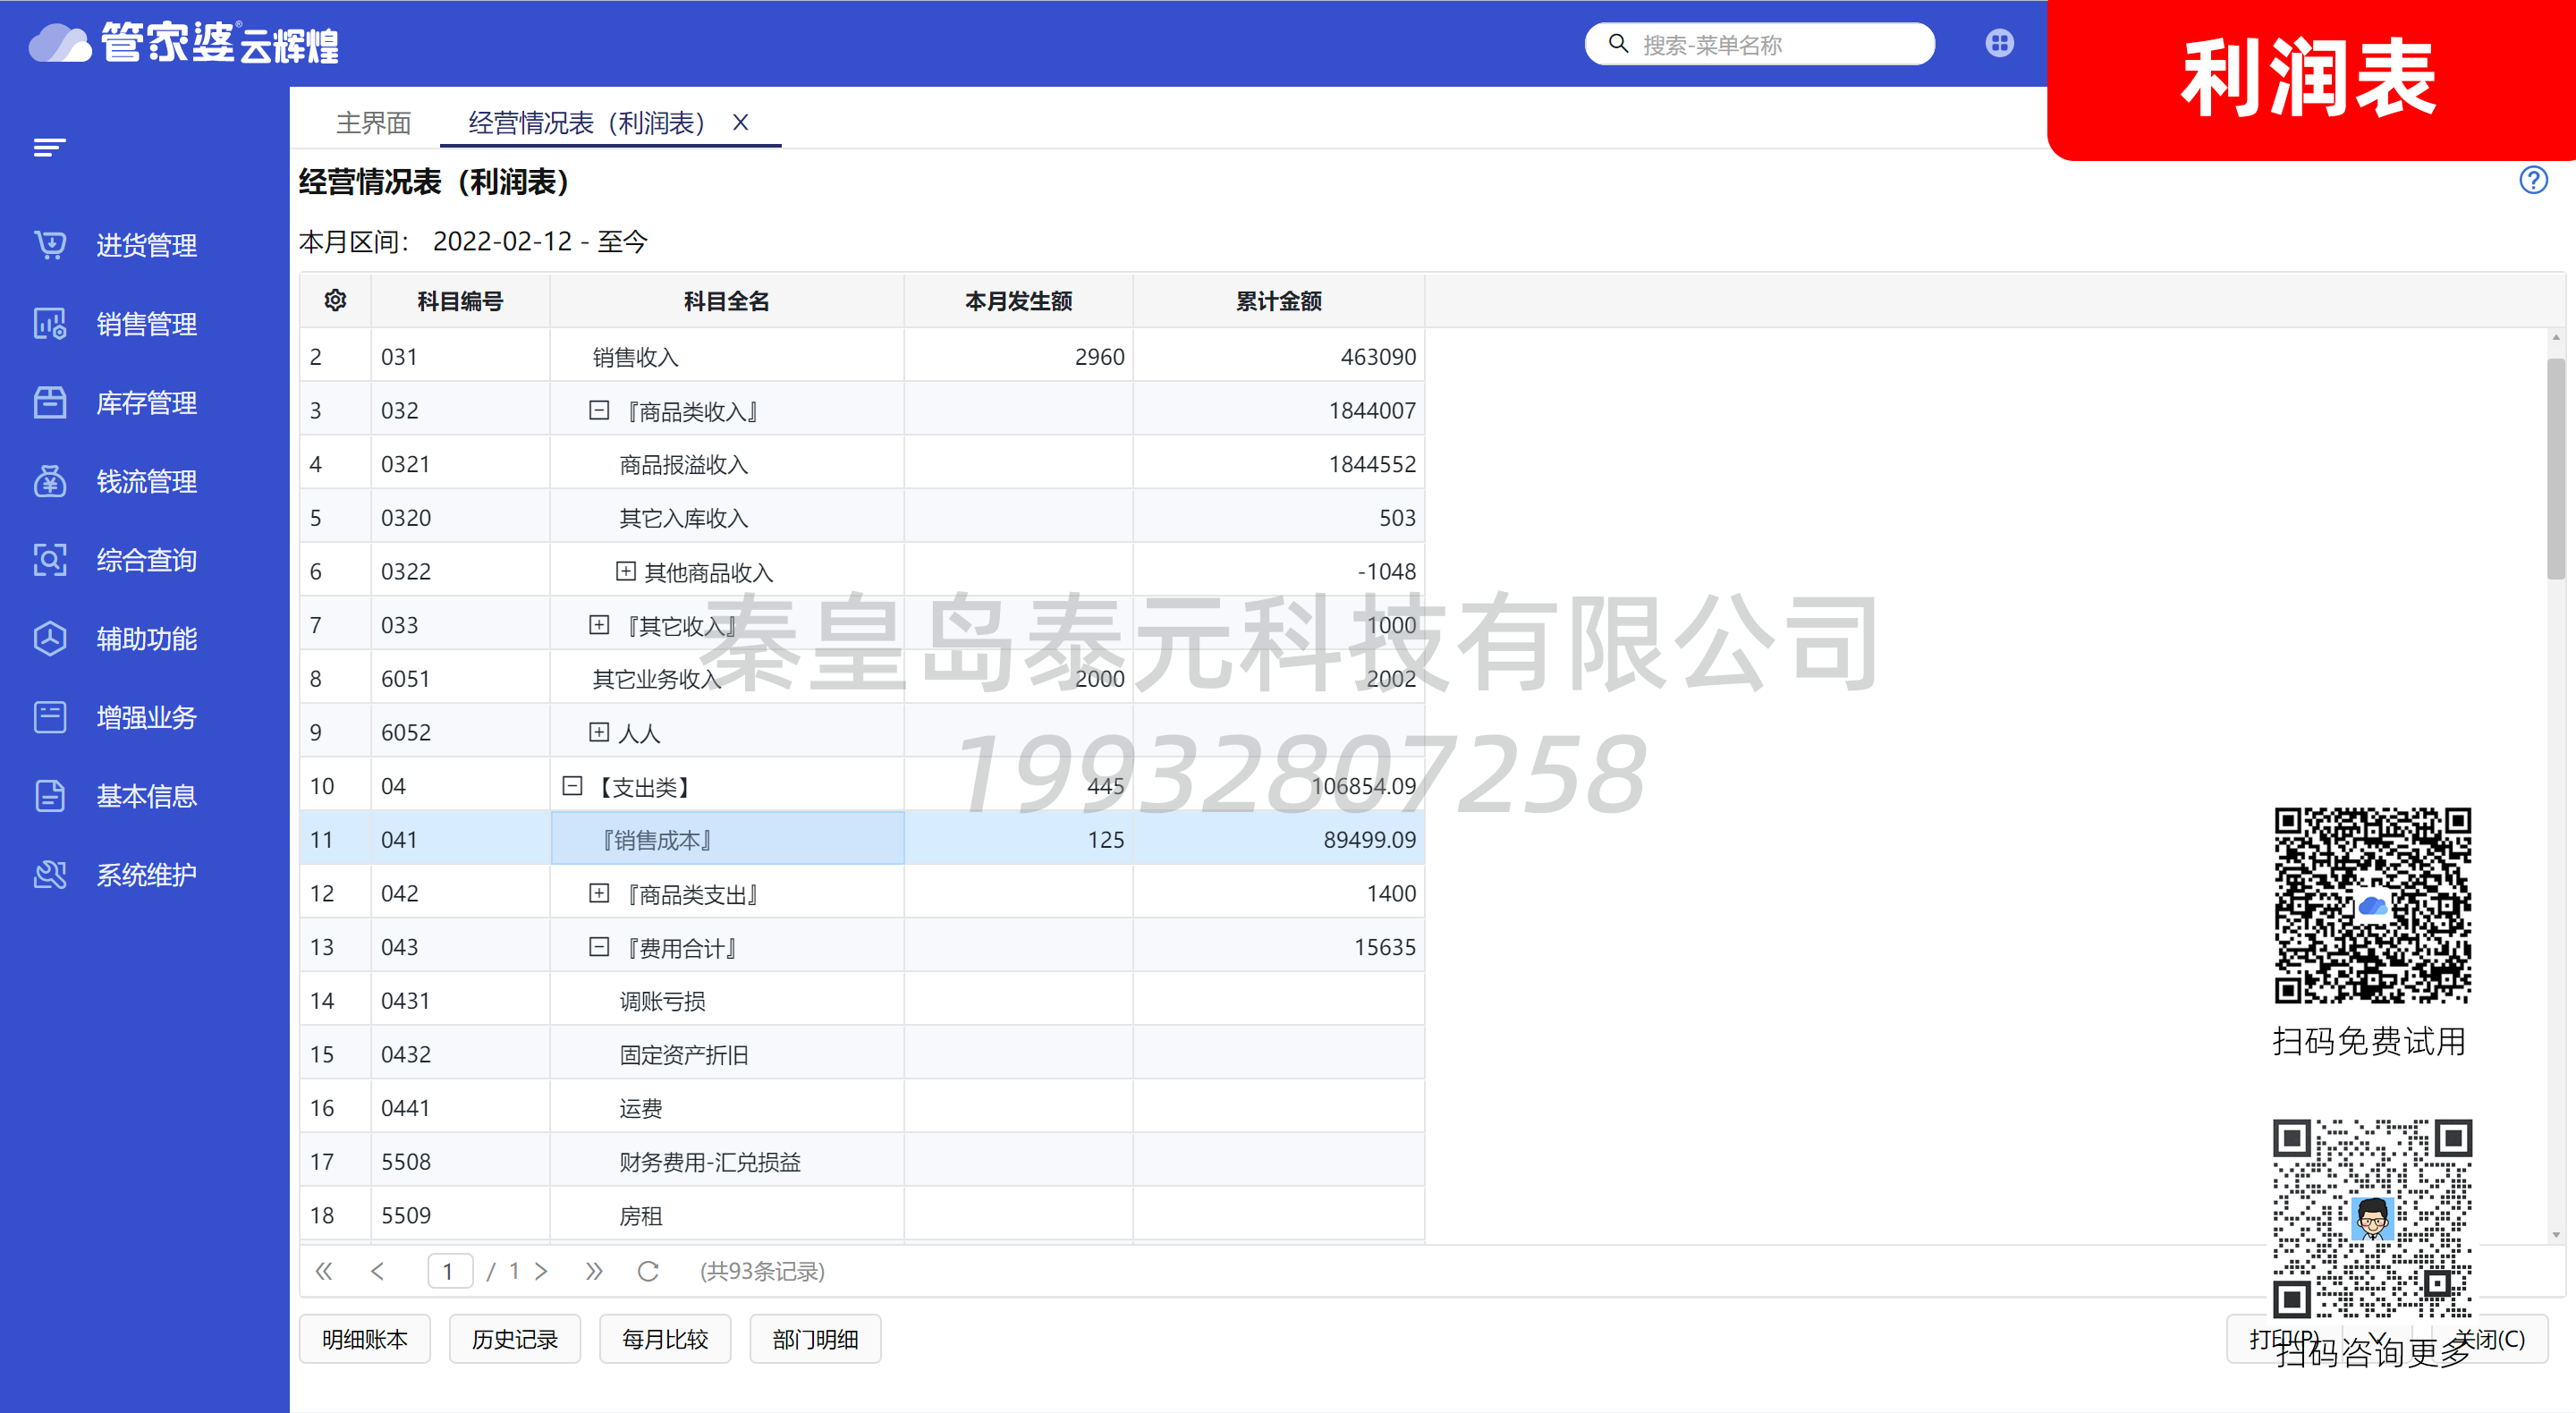The height and width of the screenshot is (1413, 2576).
Task: Click the search magnifier icon
Action: (x=1618, y=44)
